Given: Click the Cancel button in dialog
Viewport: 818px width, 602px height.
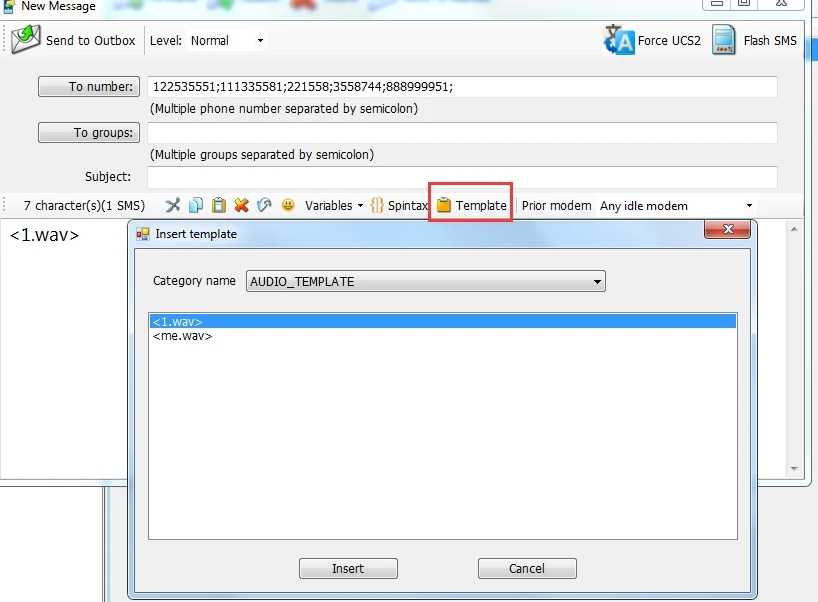Looking at the screenshot, I should [x=527, y=569].
